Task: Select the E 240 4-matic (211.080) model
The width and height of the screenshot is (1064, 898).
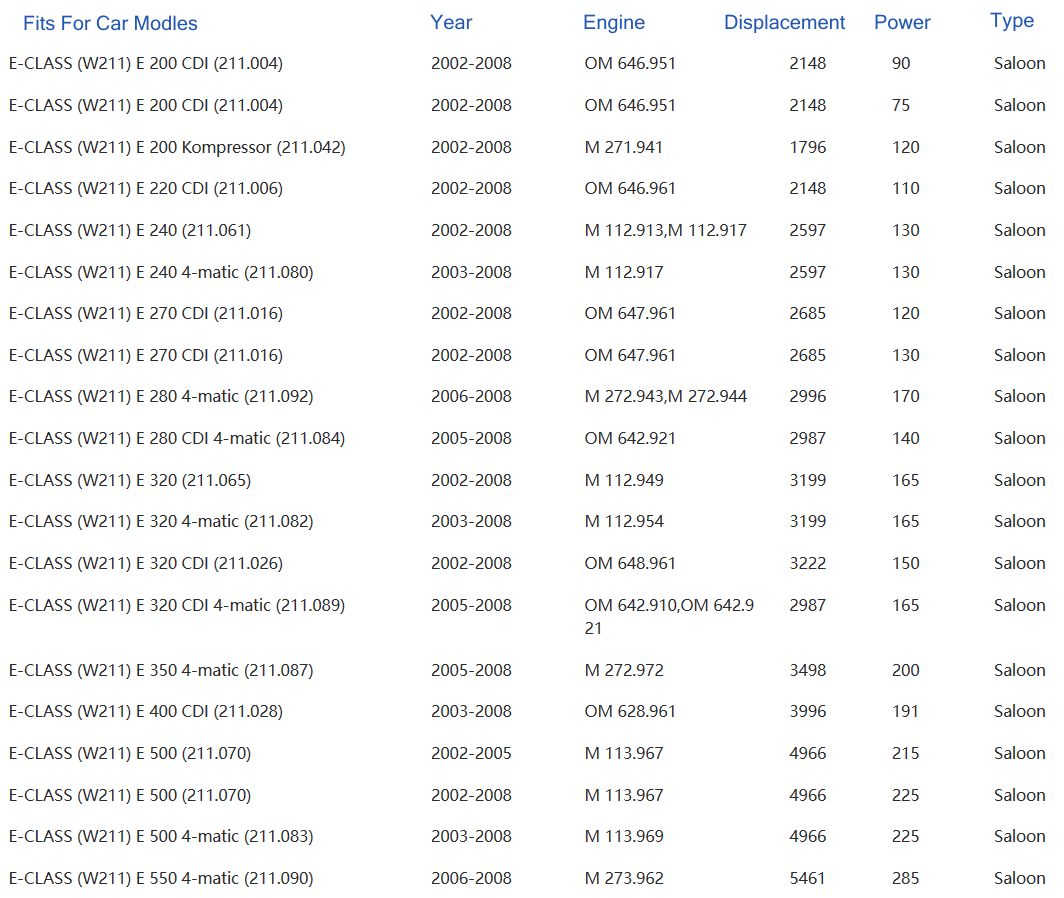Action: [x=161, y=272]
